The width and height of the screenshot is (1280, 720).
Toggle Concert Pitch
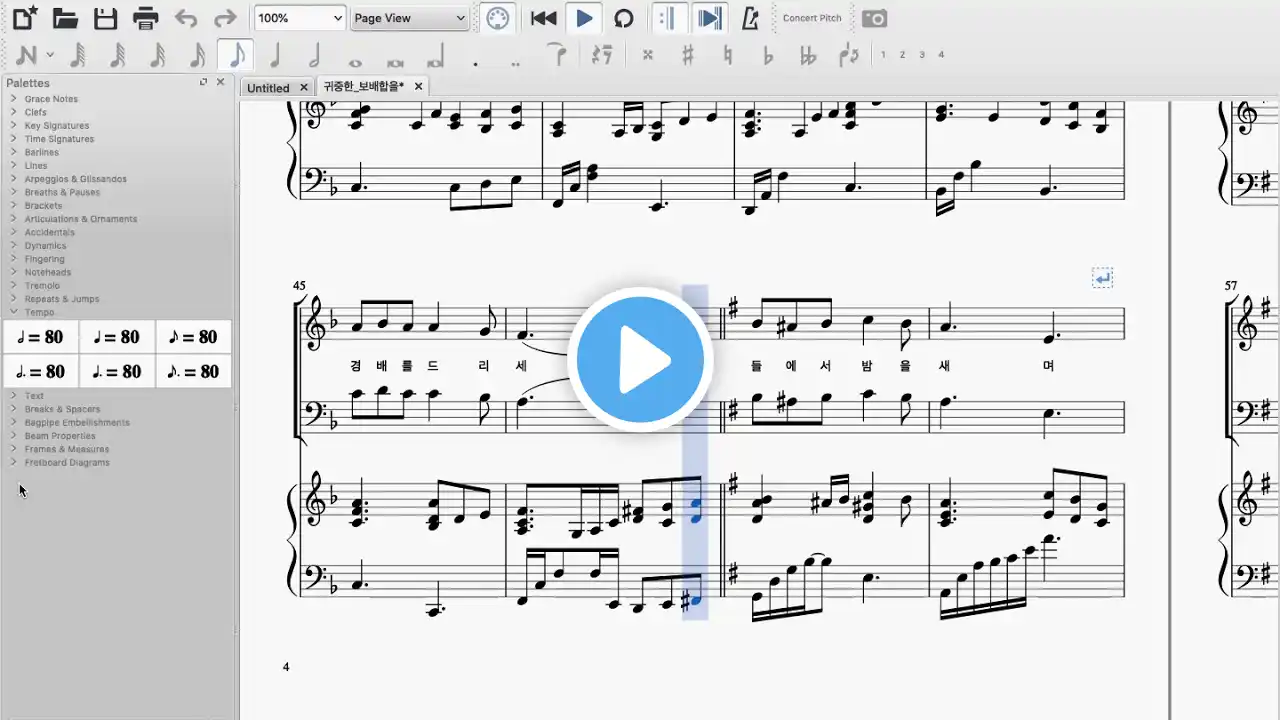(812, 18)
